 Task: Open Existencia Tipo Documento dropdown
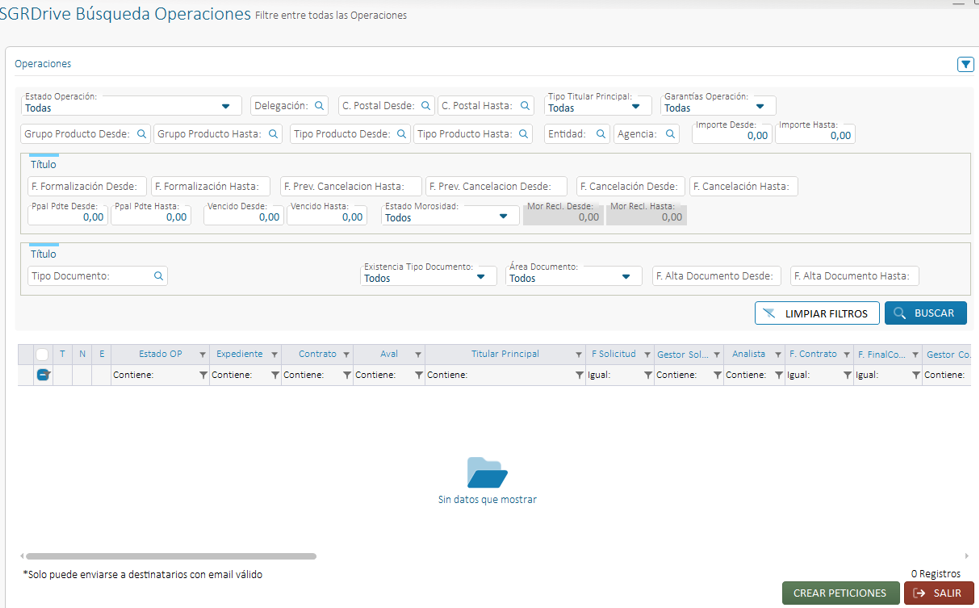[481, 277]
